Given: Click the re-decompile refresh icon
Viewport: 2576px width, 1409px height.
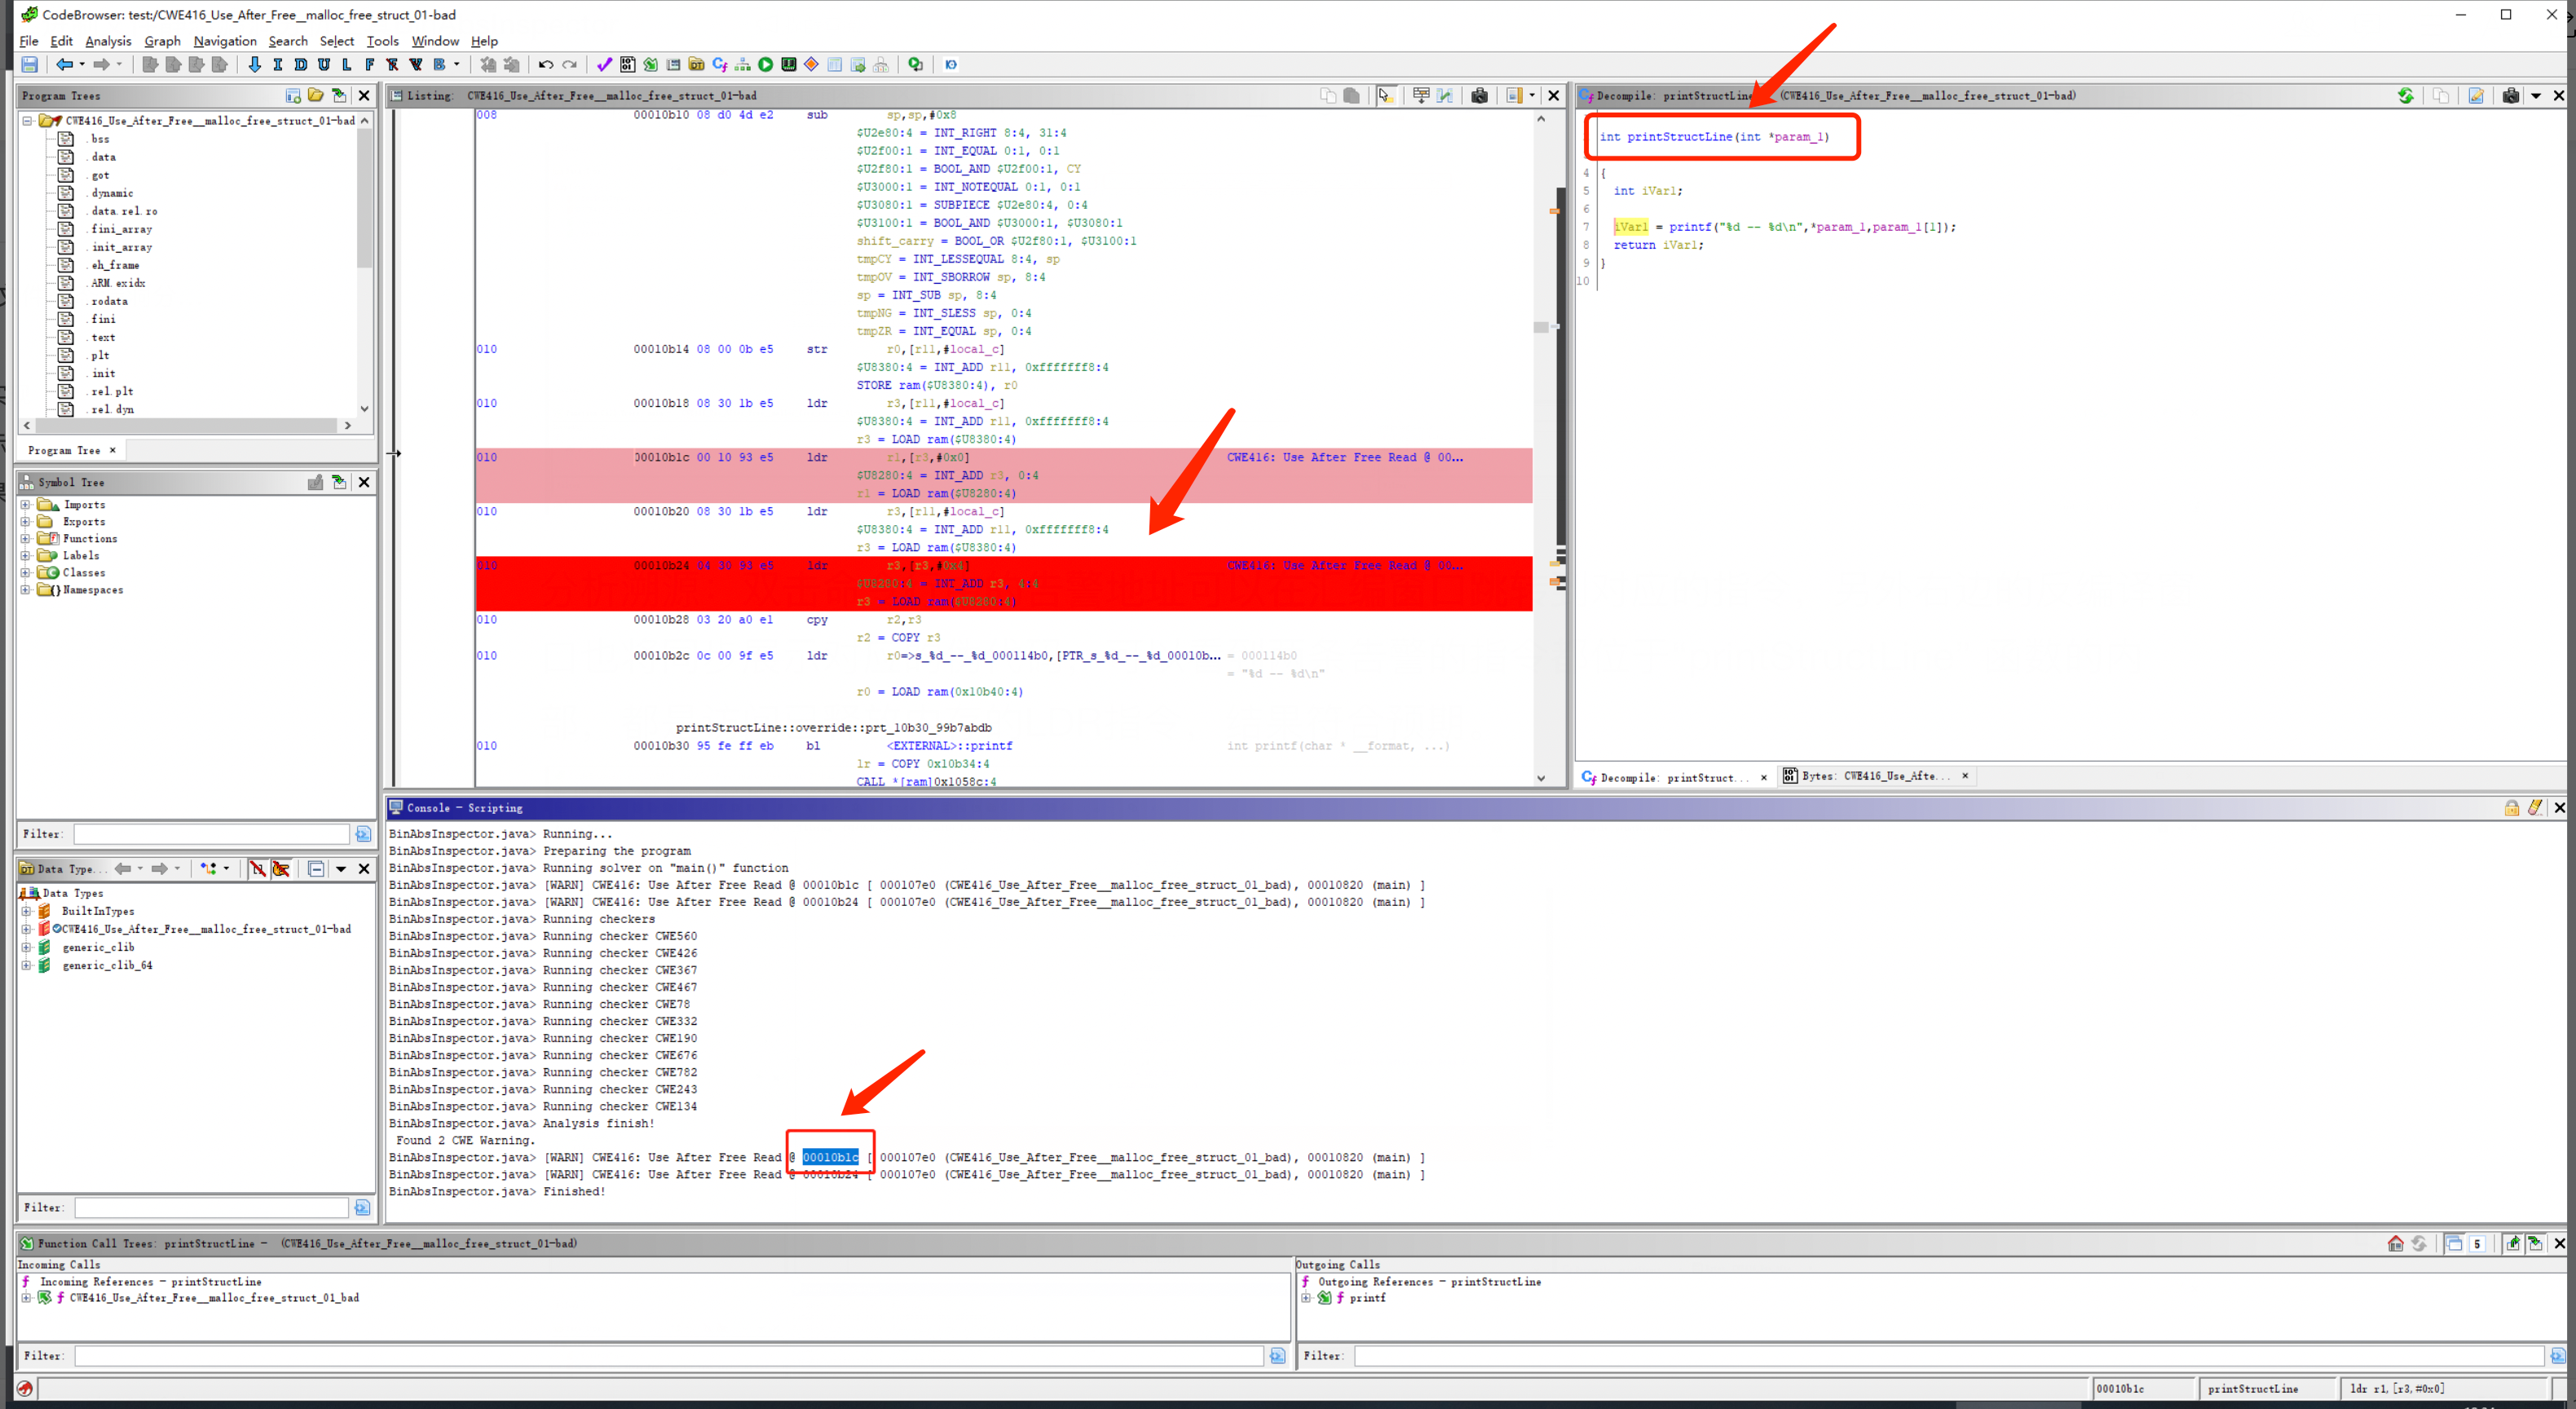Looking at the screenshot, I should click(2405, 96).
